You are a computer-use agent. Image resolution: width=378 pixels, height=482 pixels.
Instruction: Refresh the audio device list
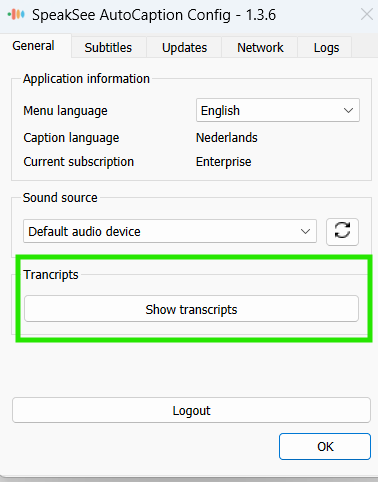[342, 232]
